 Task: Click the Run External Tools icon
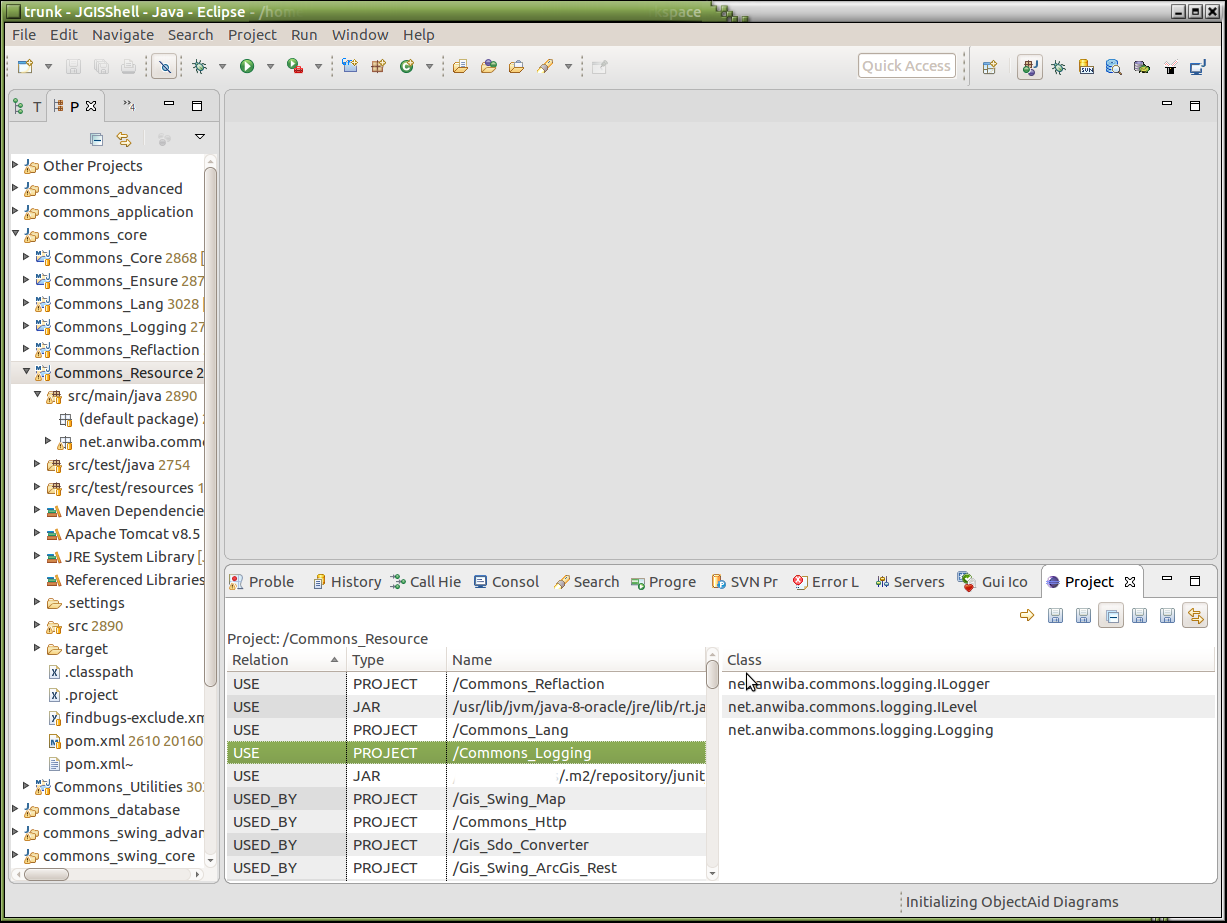(295, 66)
